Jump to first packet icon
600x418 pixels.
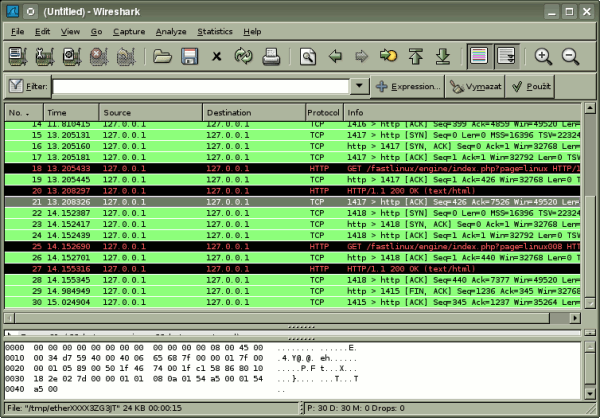tap(416, 57)
